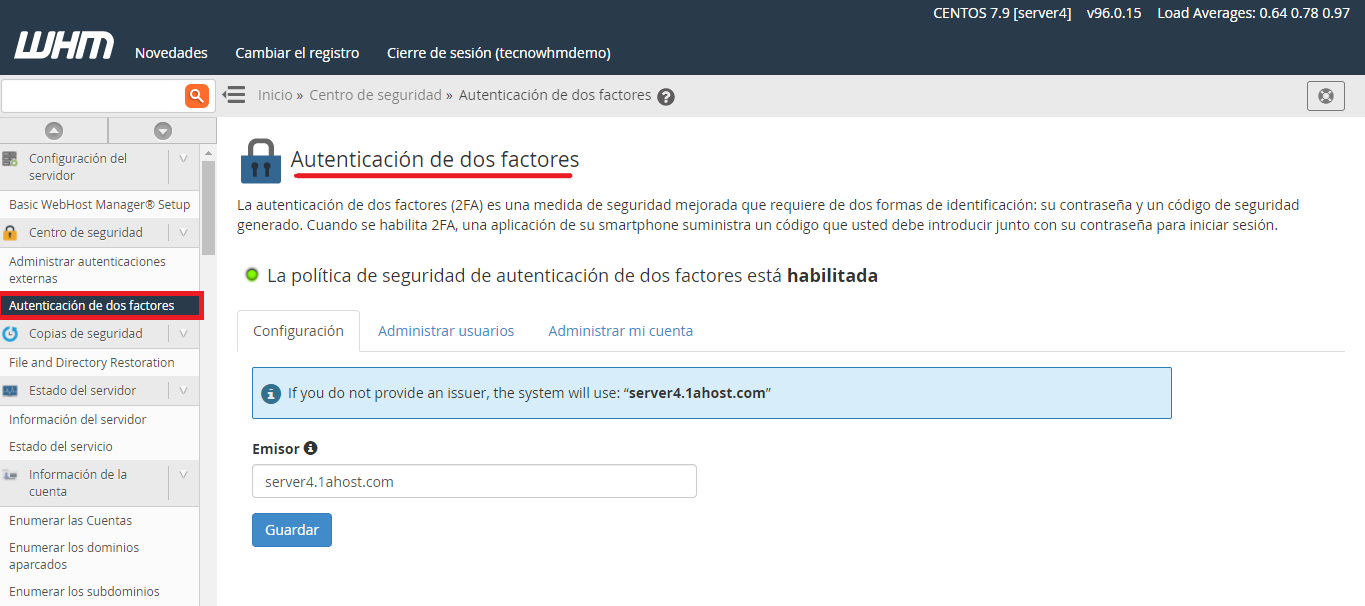Open Novedades in the top bar
Screen dimensions: 1365x606
171,53
